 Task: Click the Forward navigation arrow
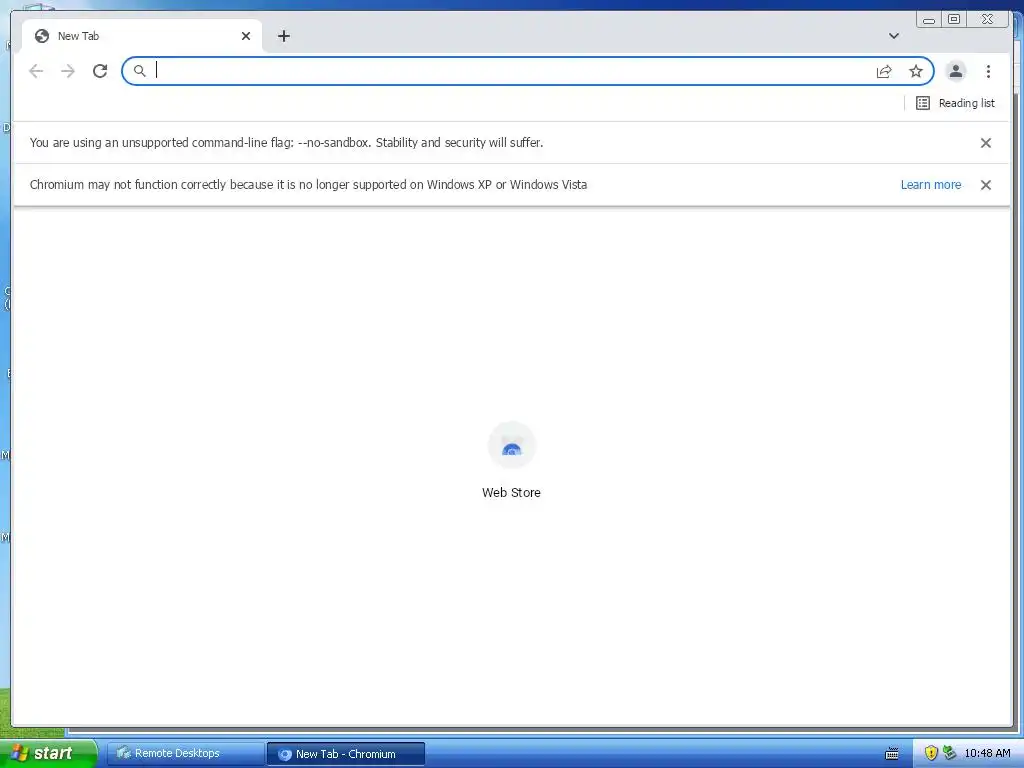[68, 71]
